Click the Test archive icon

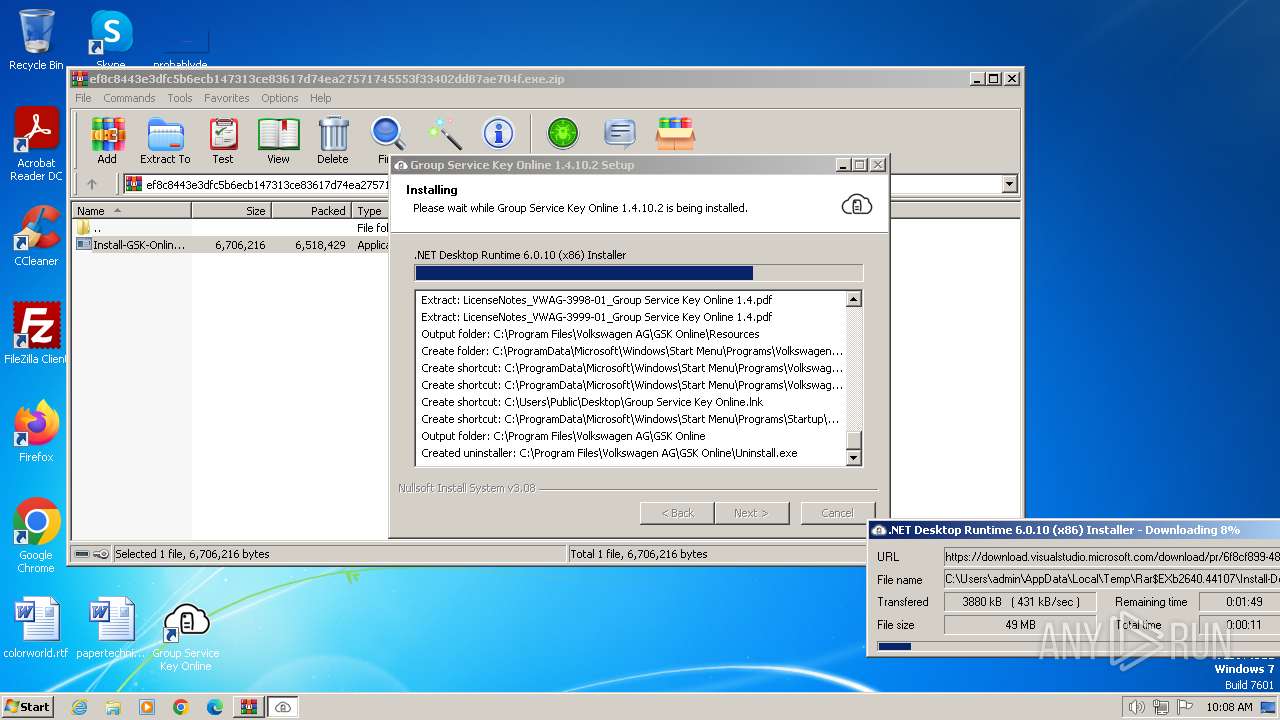point(223,140)
